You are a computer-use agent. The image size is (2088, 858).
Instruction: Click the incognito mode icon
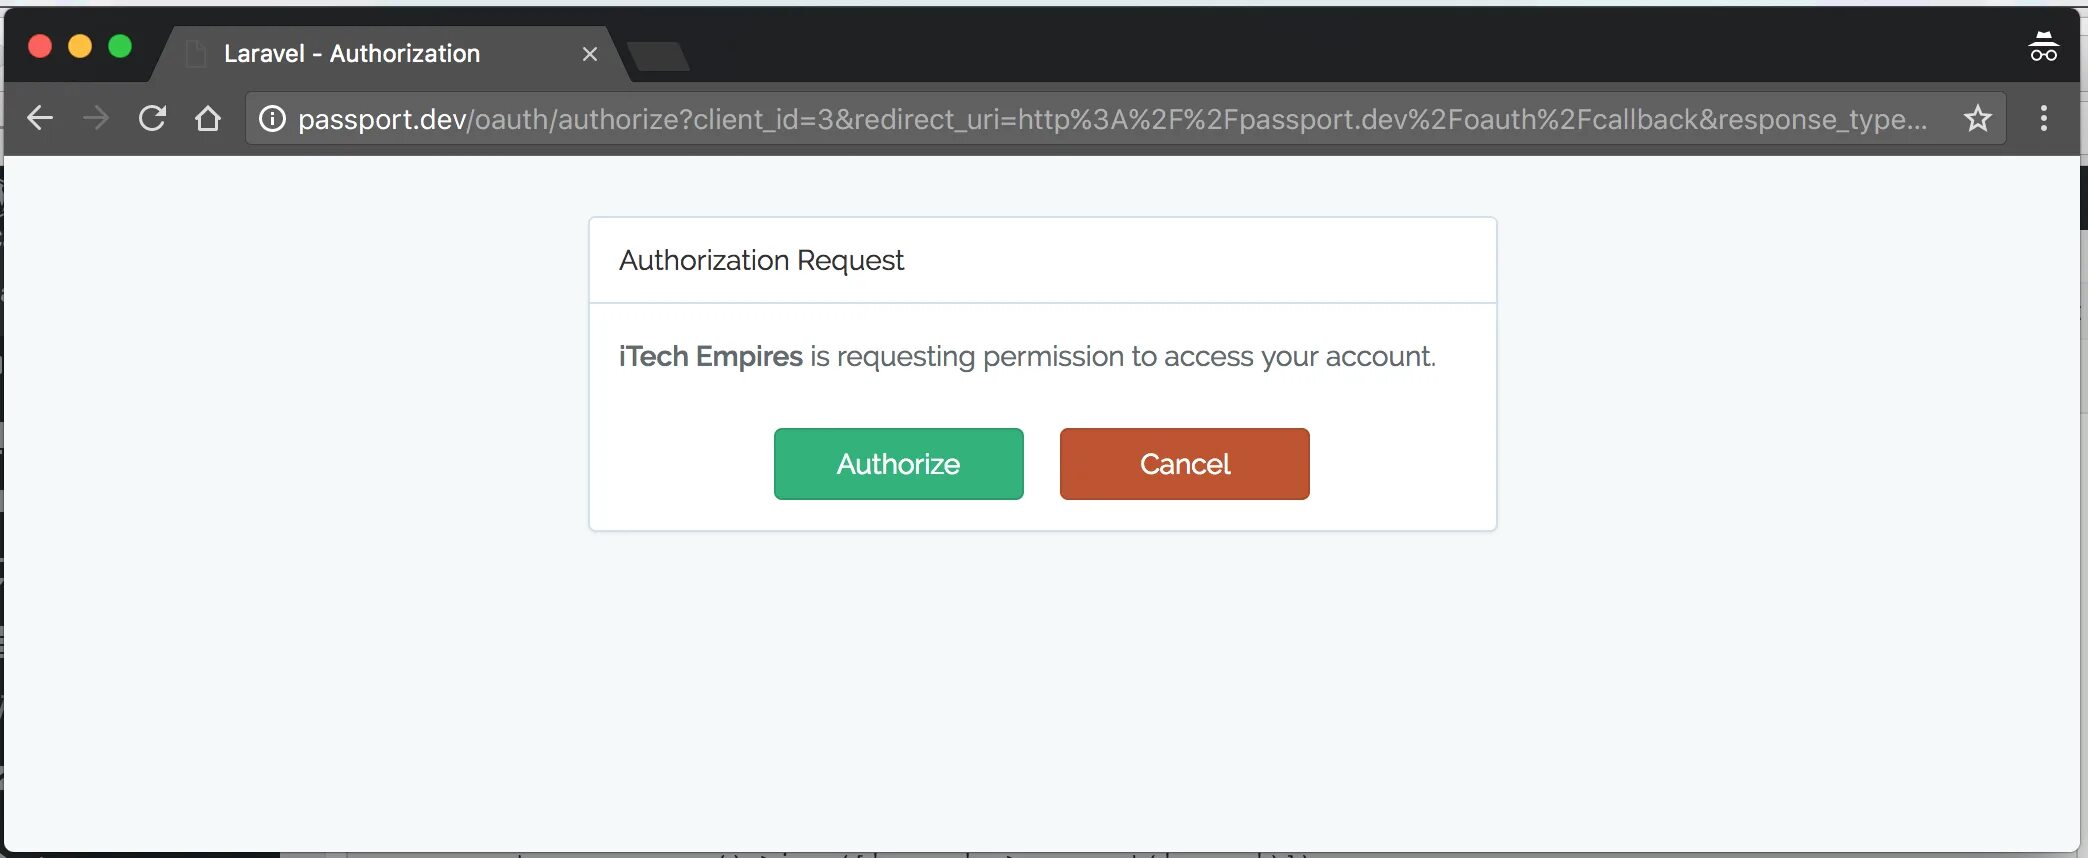(2043, 47)
